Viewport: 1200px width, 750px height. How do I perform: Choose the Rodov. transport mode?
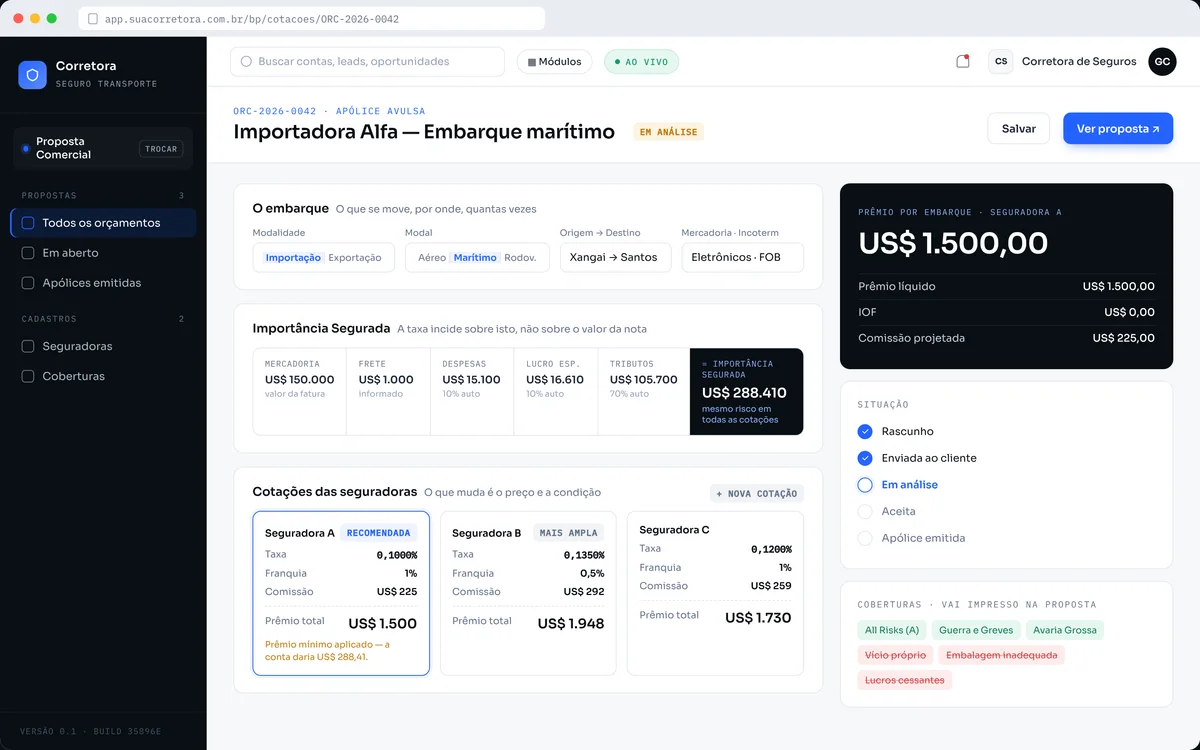point(520,257)
